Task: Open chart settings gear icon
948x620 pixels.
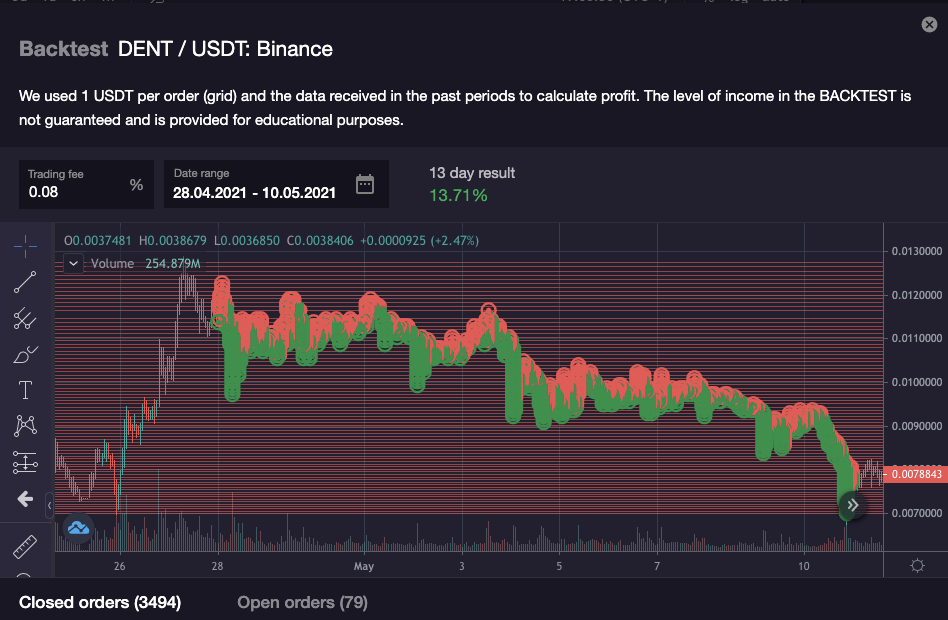Action: (917, 566)
